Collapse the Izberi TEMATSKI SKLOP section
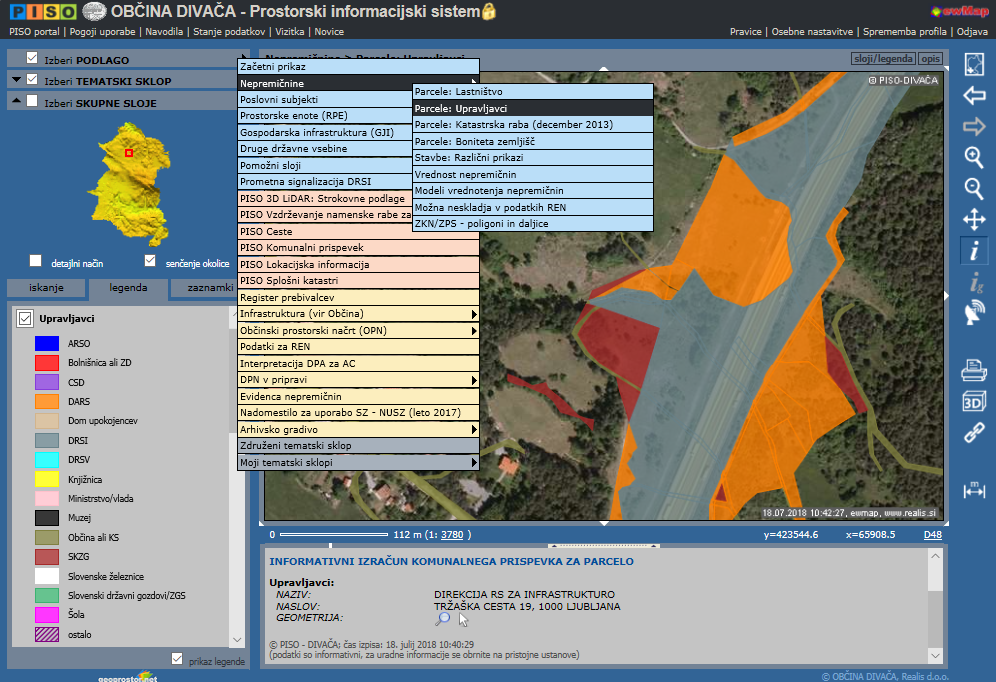The width and height of the screenshot is (996, 682). click(17, 80)
